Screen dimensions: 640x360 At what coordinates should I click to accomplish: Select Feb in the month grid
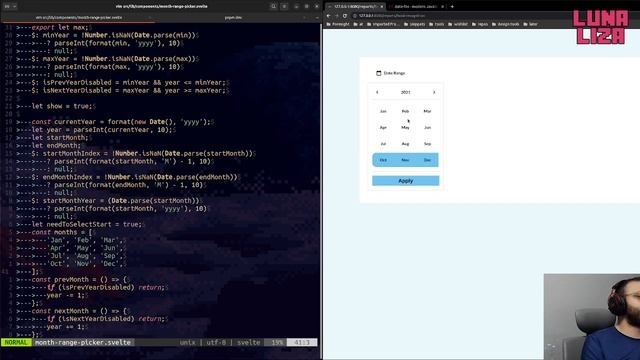[x=405, y=111]
